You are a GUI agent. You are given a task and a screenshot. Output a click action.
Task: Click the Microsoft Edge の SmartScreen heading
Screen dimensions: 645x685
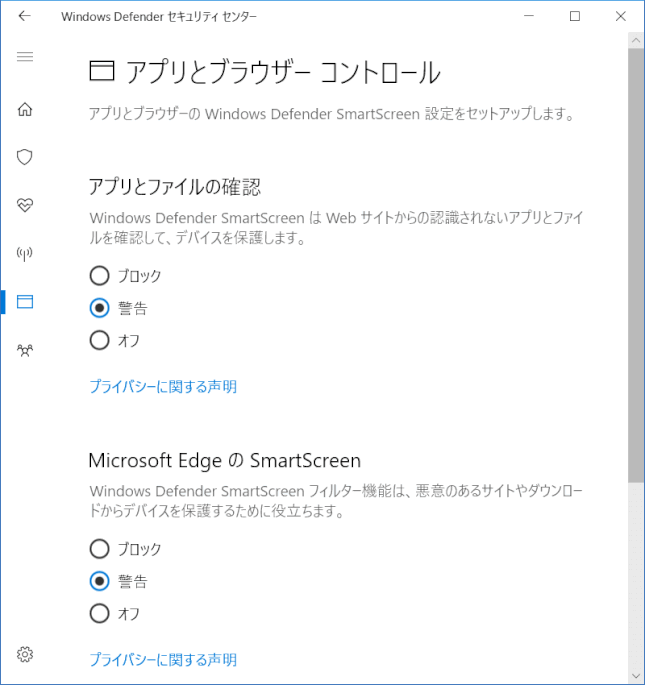225,460
